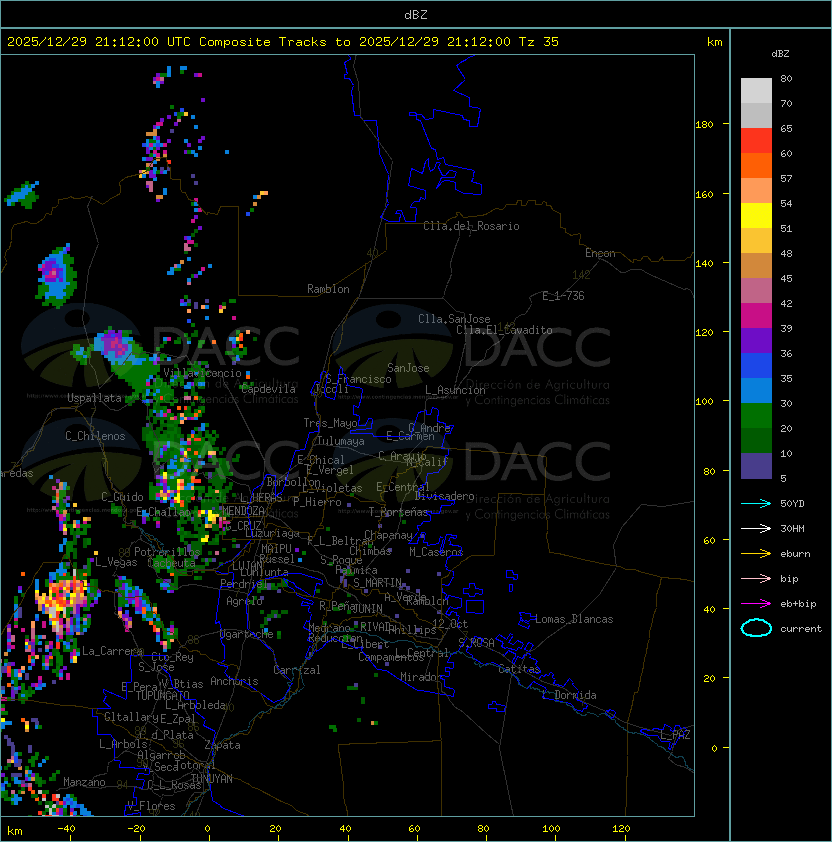Click the 'L_Asuncion' place label
Image resolution: width=832 pixels, height=842 pixels.
455,390
